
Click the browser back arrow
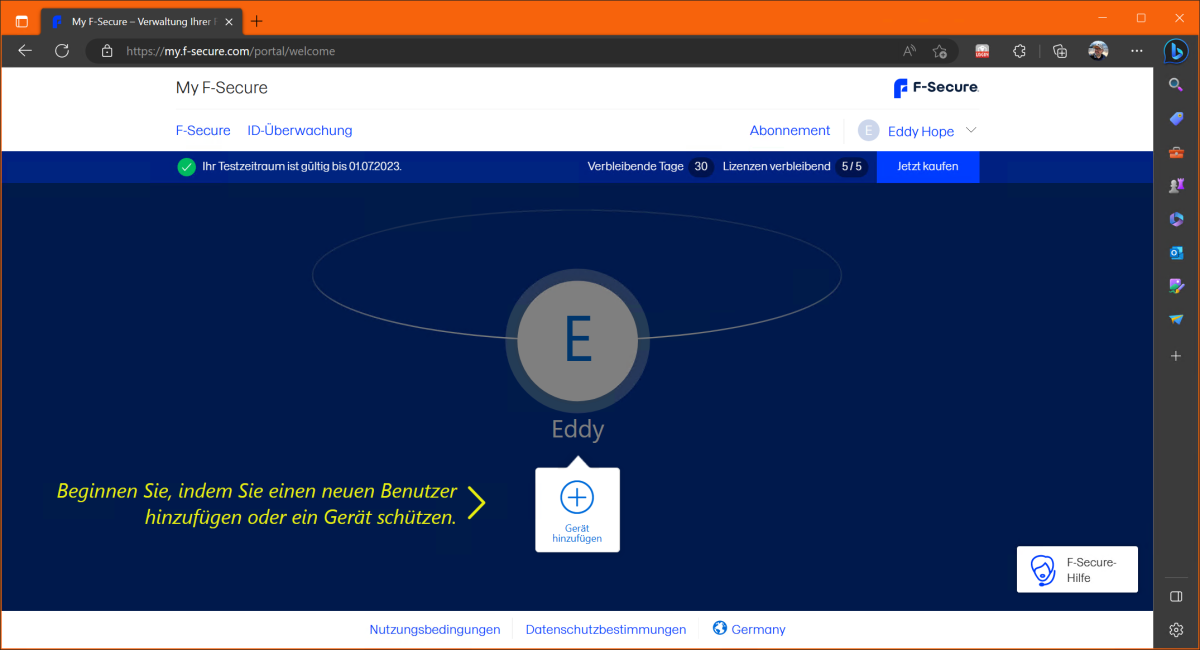click(25, 50)
